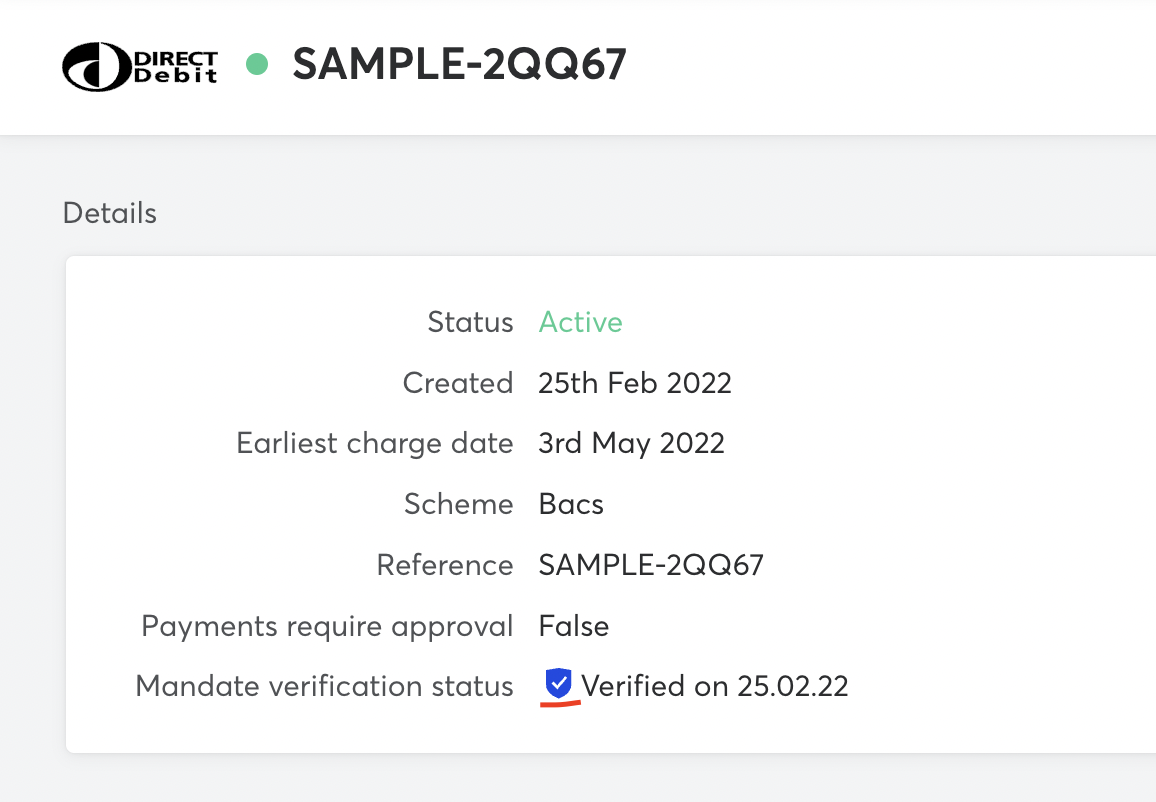
Task: Click the Direct Debit logo
Action: click(140, 66)
